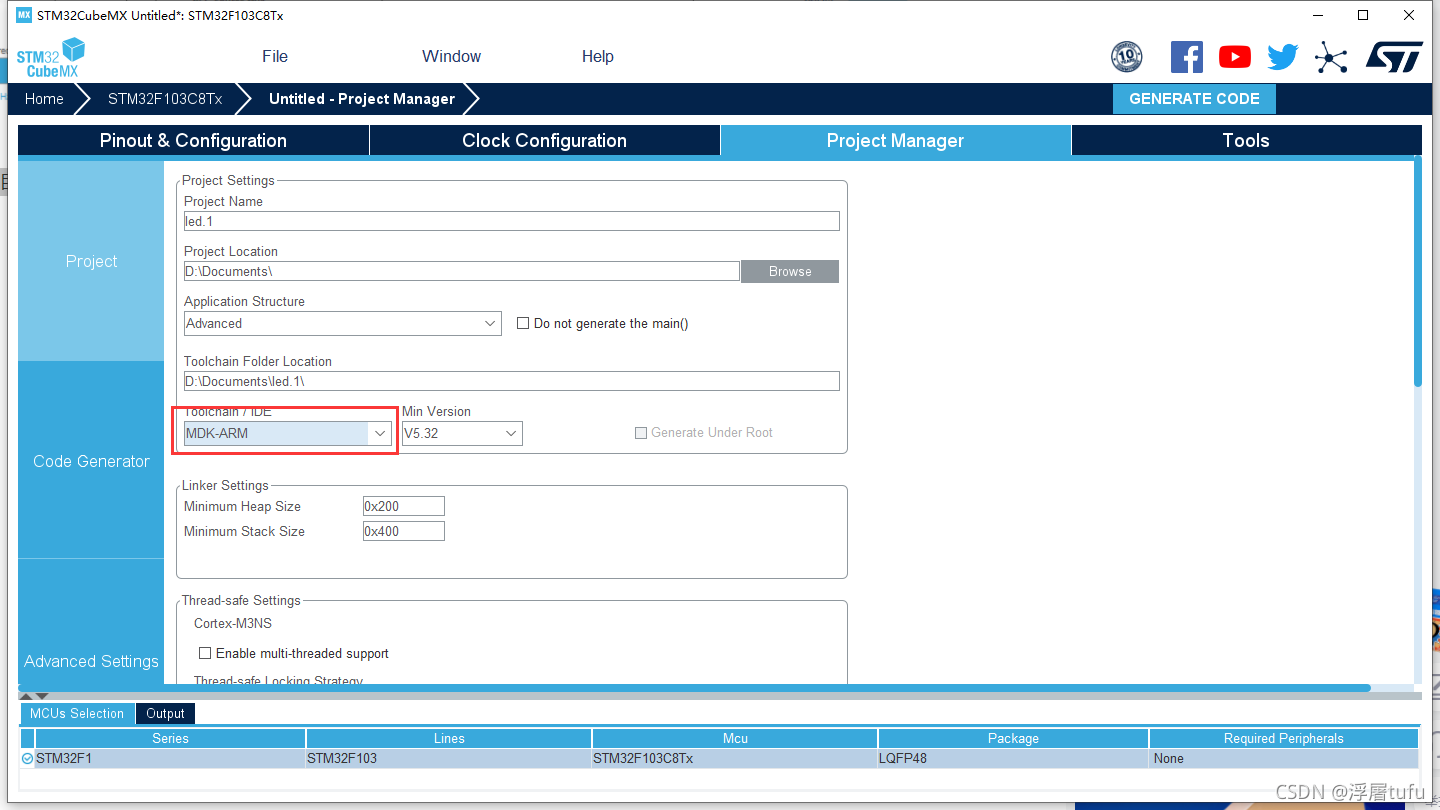Click the Mcu column header

click(735, 738)
